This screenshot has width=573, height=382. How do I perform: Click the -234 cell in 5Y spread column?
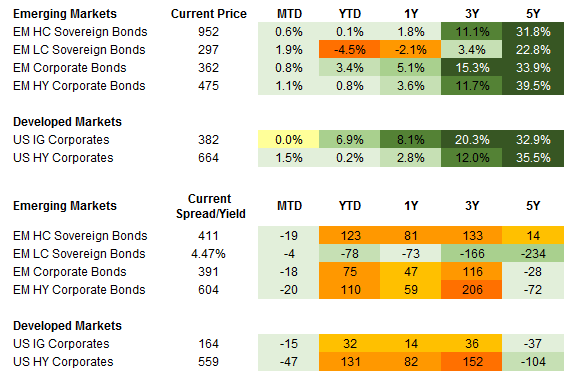pyautogui.click(x=533, y=254)
